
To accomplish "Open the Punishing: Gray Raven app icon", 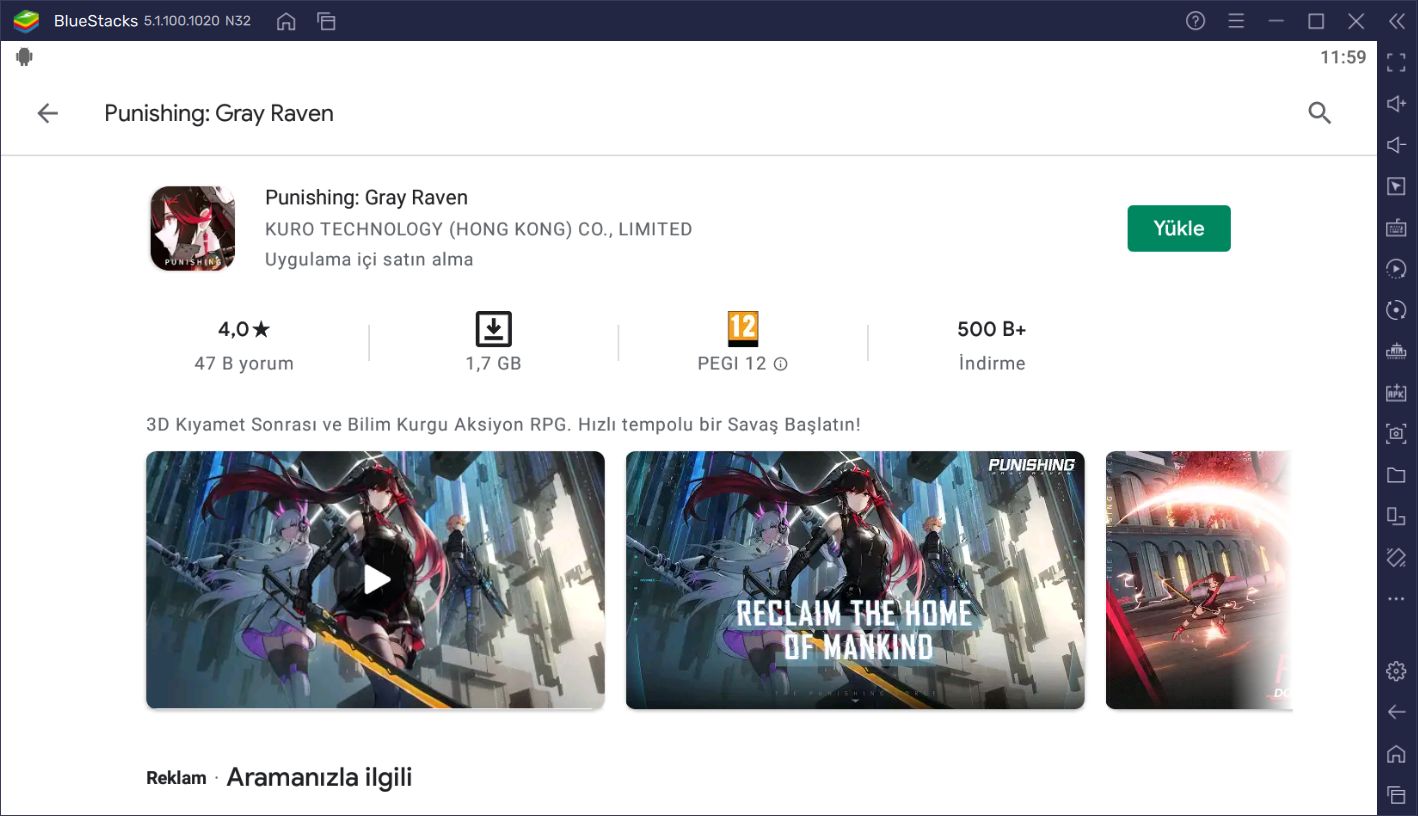I will pos(192,228).
